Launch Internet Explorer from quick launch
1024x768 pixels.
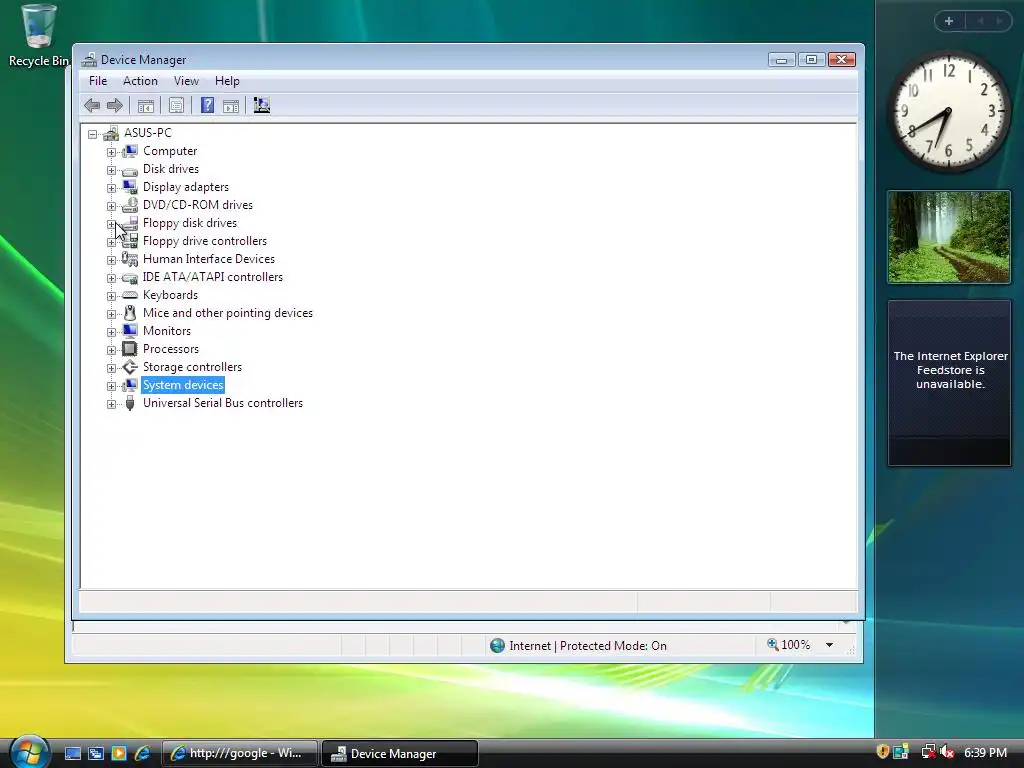[142, 754]
